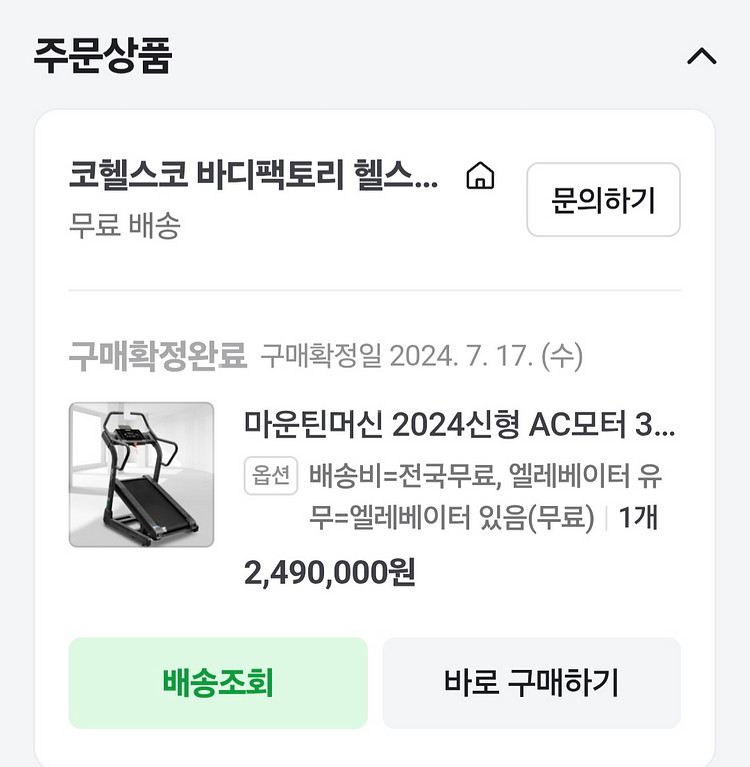Viewport: 750px width, 767px height.
Task: Tap the 옵션 badge icon
Action: (271, 477)
